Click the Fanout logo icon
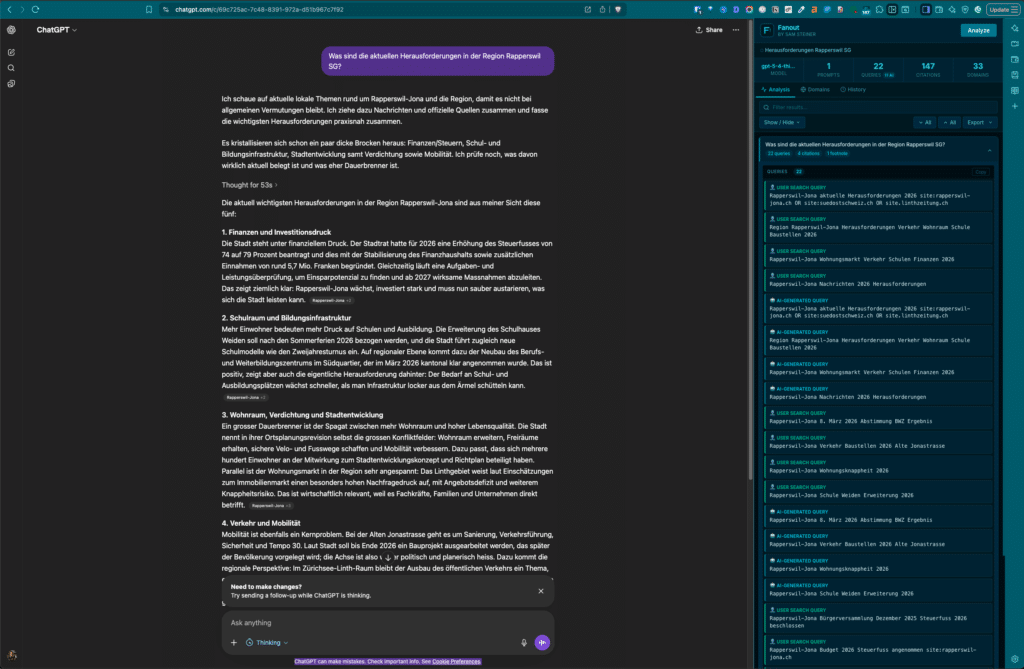 click(766, 29)
